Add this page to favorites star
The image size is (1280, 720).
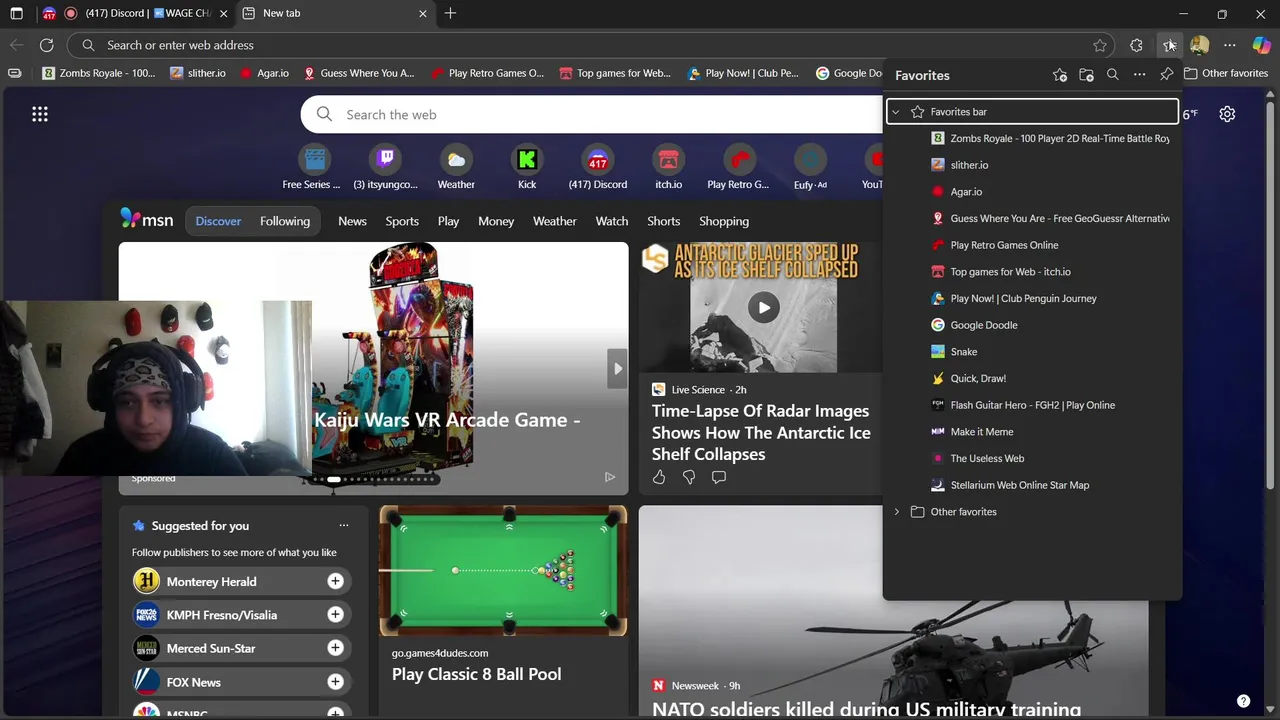click(1100, 45)
